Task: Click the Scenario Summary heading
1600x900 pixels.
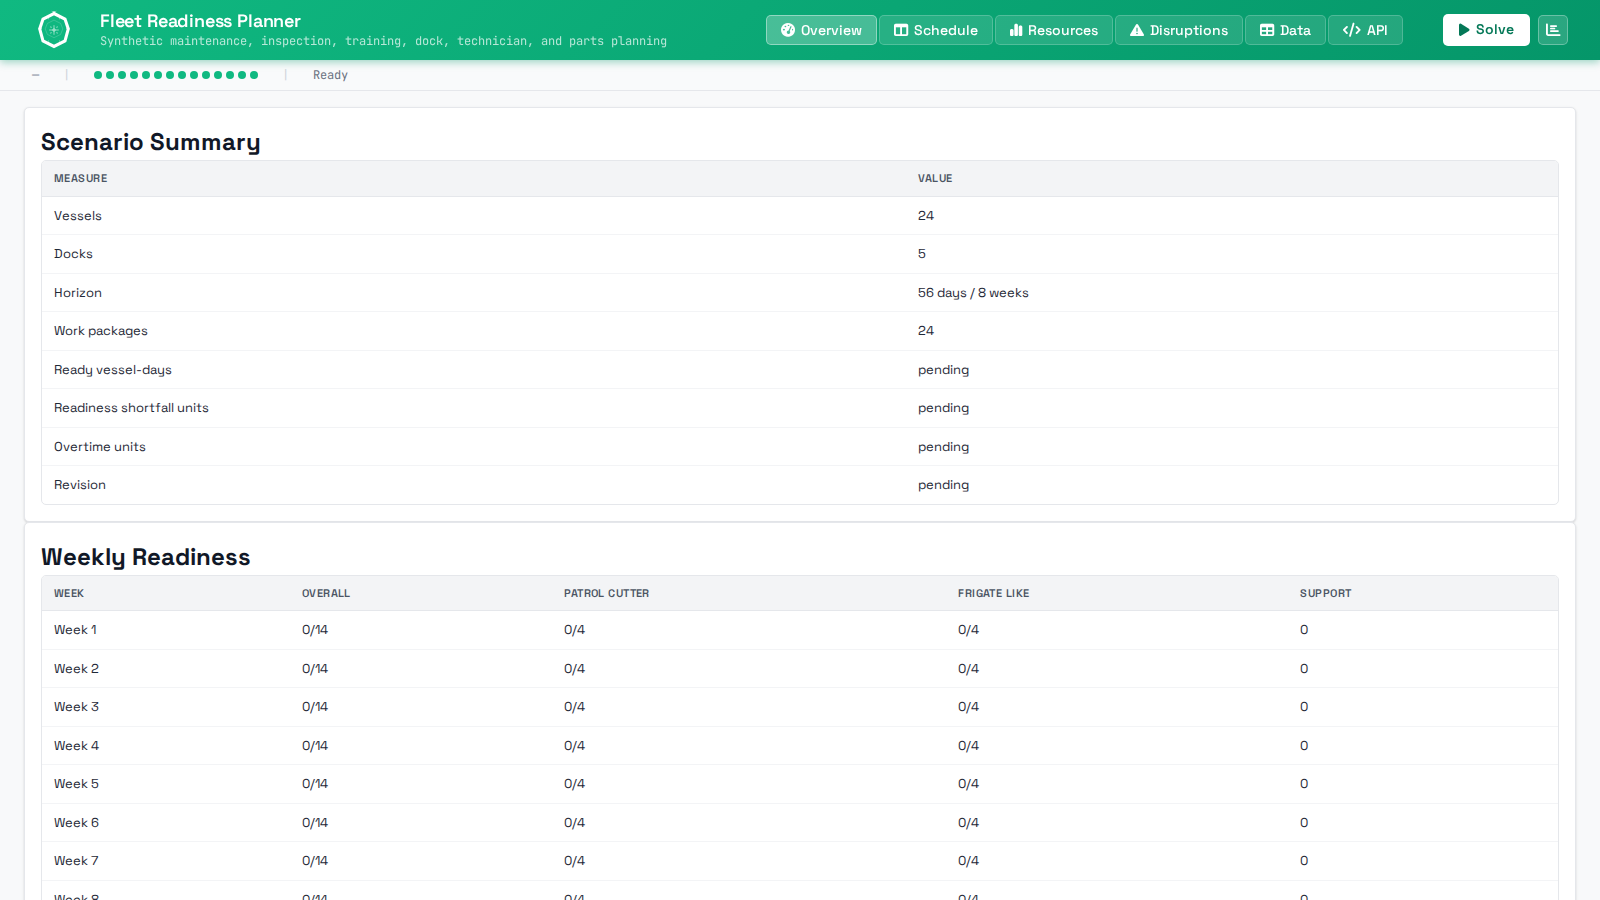Action: pos(151,142)
